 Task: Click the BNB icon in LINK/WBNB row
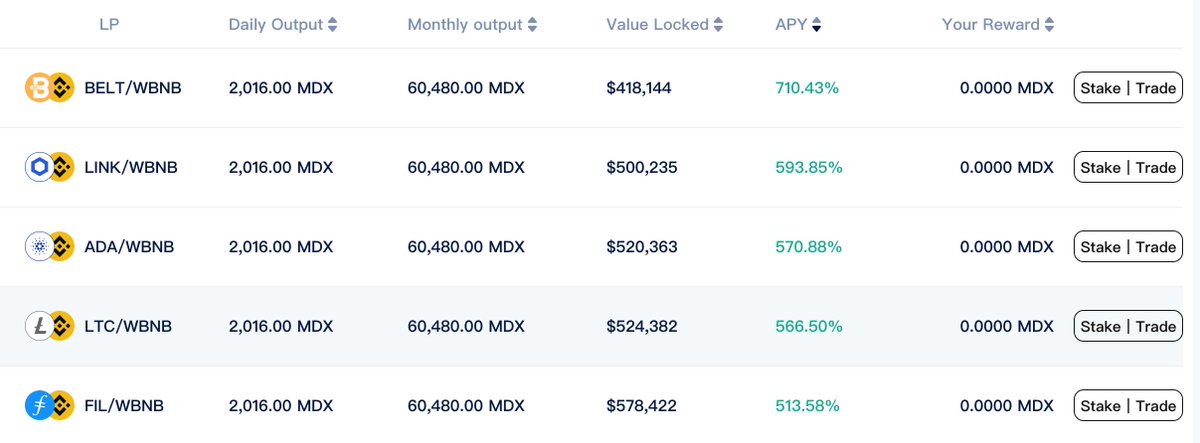point(62,167)
